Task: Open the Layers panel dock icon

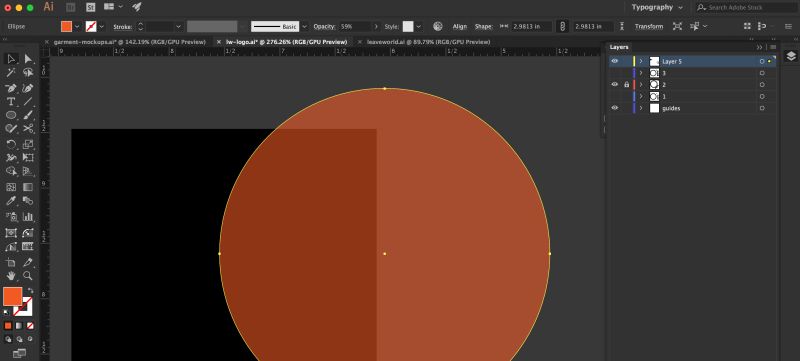Action: [791, 56]
